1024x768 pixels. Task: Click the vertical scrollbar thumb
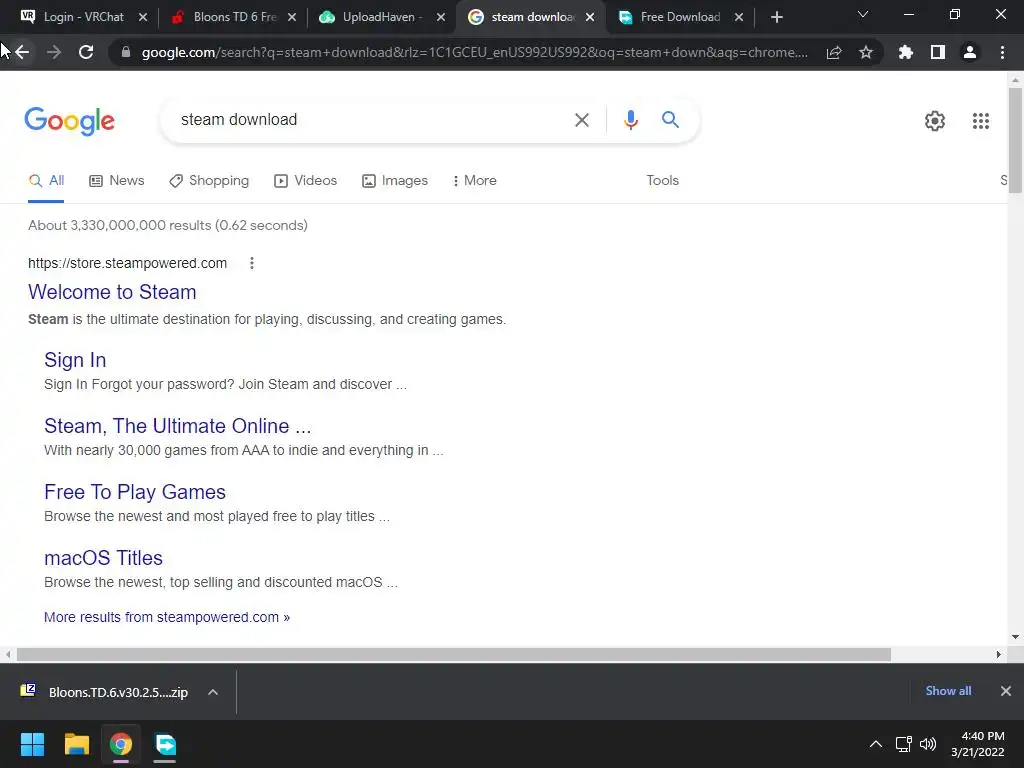1015,140
